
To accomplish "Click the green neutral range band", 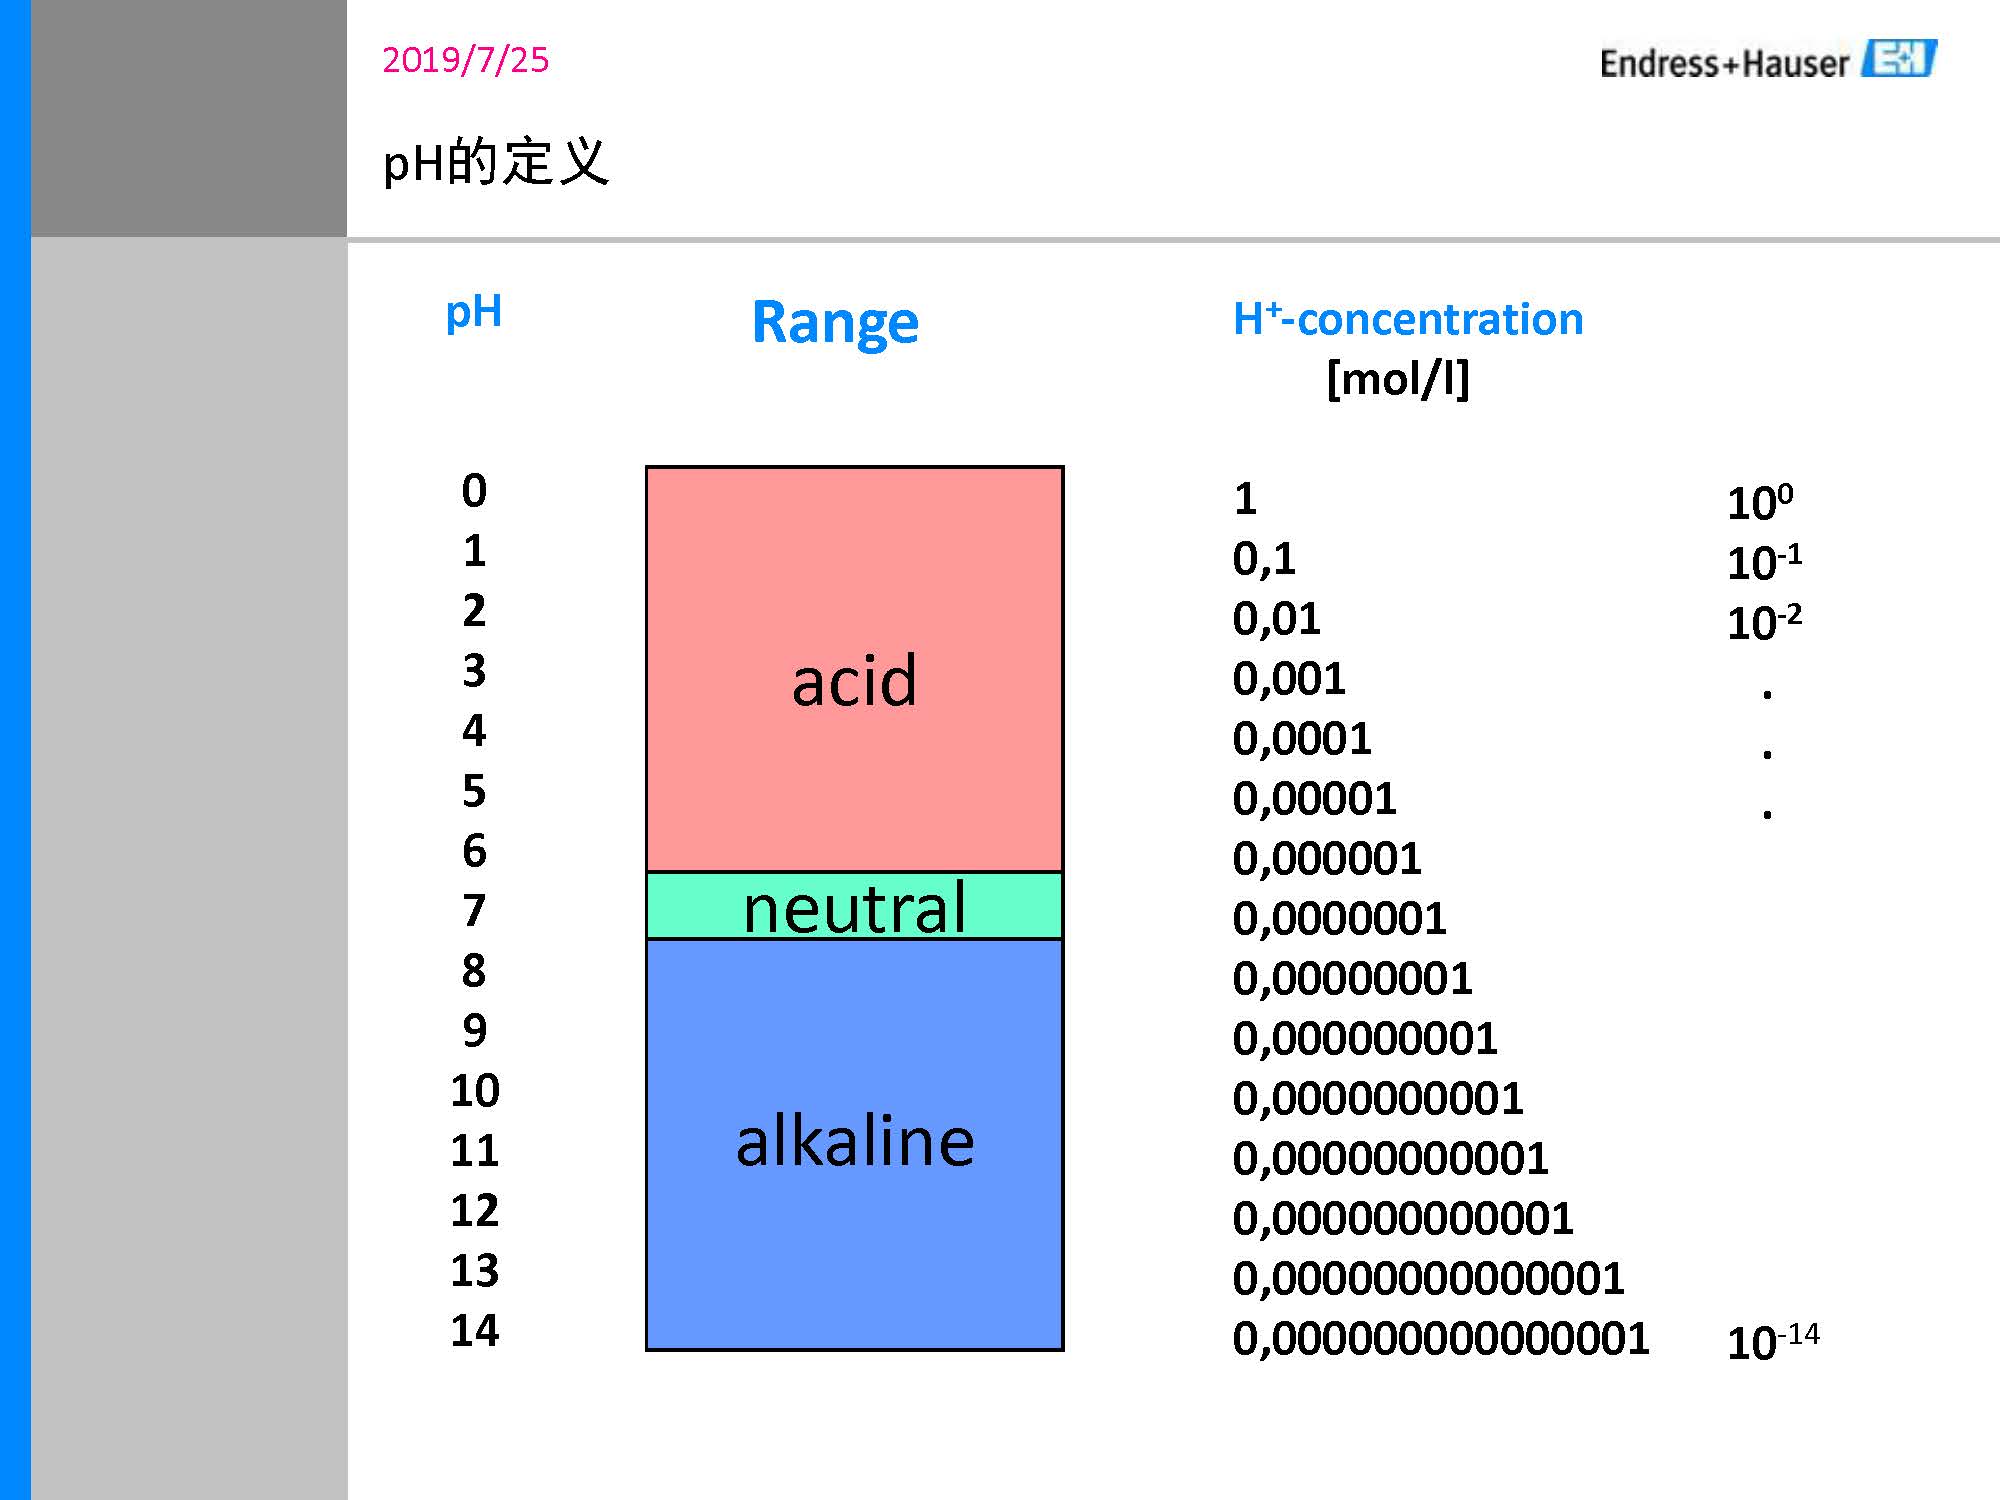I will pyautogui.click(x=854, y=906).
